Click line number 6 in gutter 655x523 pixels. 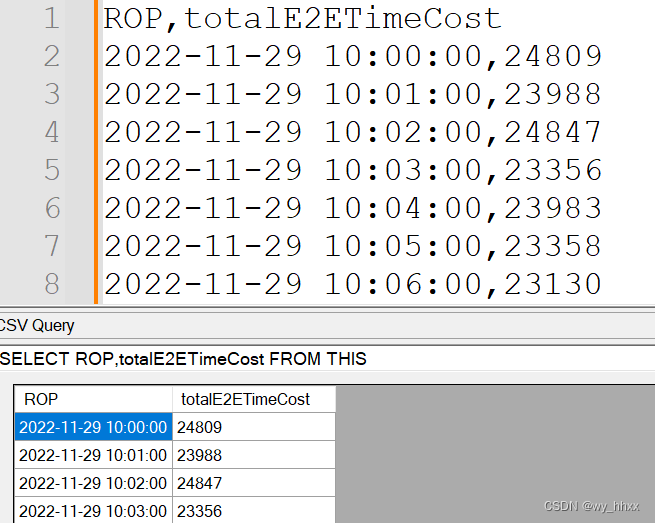[52, 208]
